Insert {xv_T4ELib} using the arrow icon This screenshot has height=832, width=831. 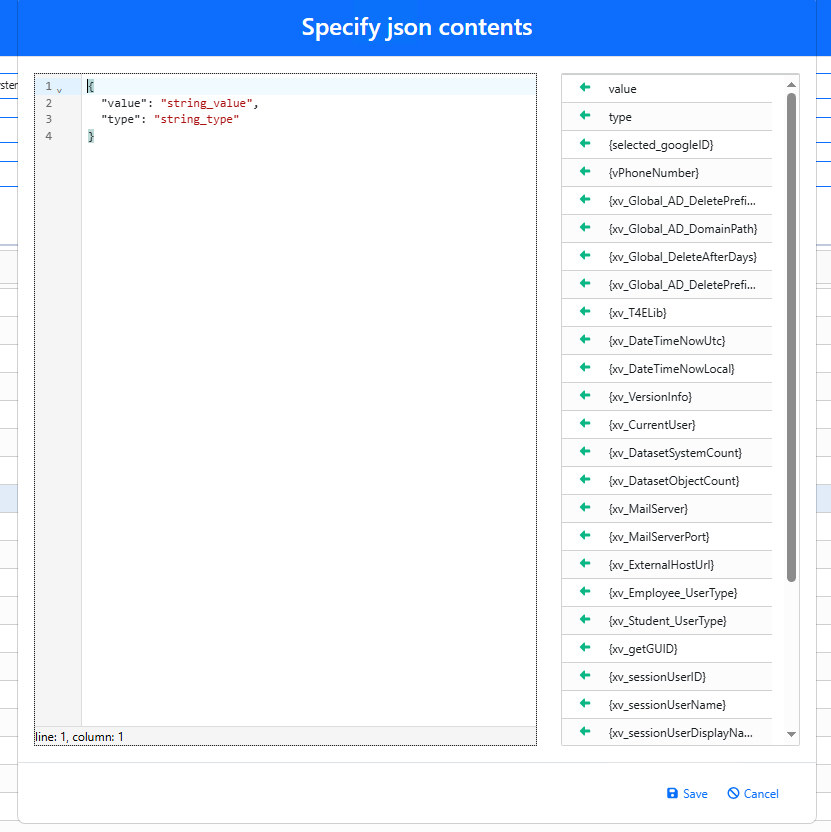tap(585, 311)
